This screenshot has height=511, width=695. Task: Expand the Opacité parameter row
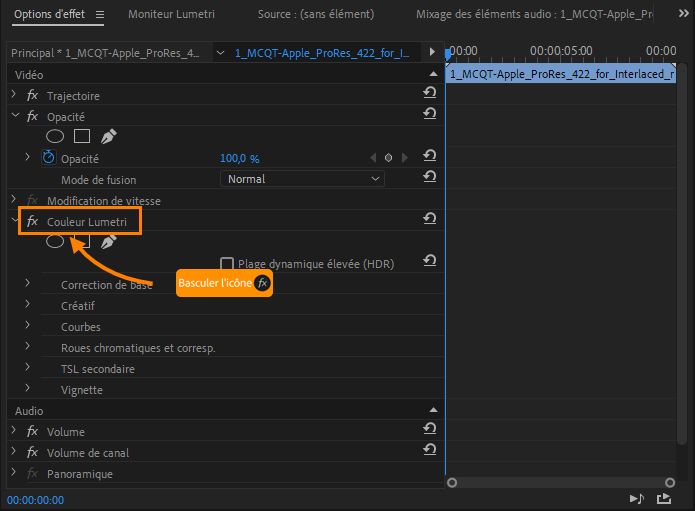point(27,157)
